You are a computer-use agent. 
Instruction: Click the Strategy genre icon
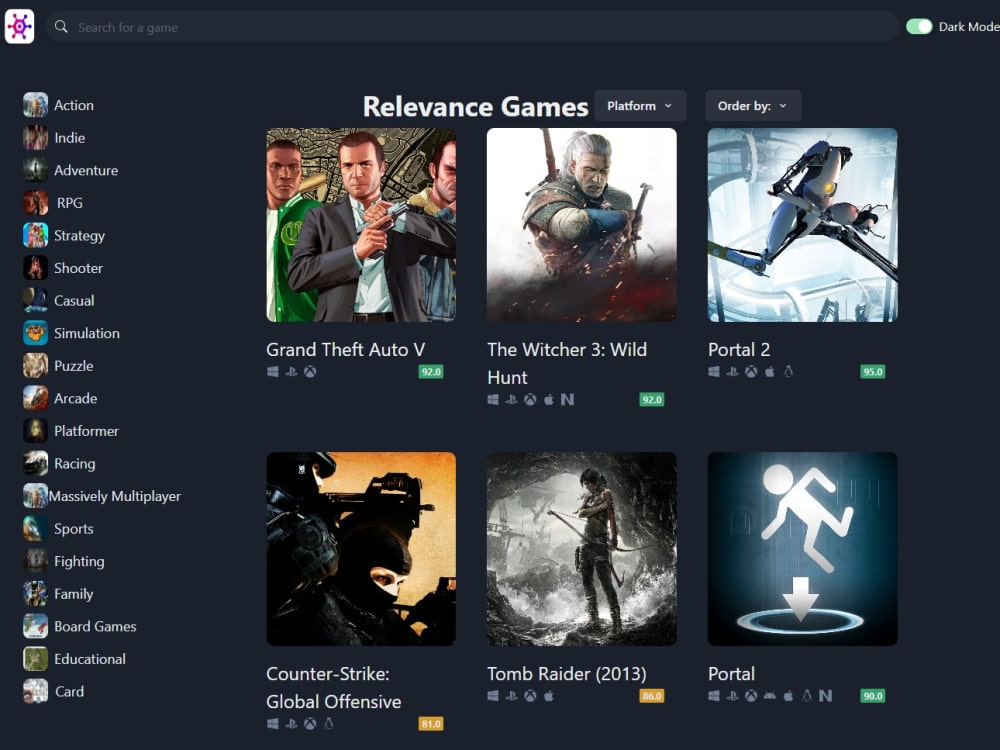tap(35, 235)
